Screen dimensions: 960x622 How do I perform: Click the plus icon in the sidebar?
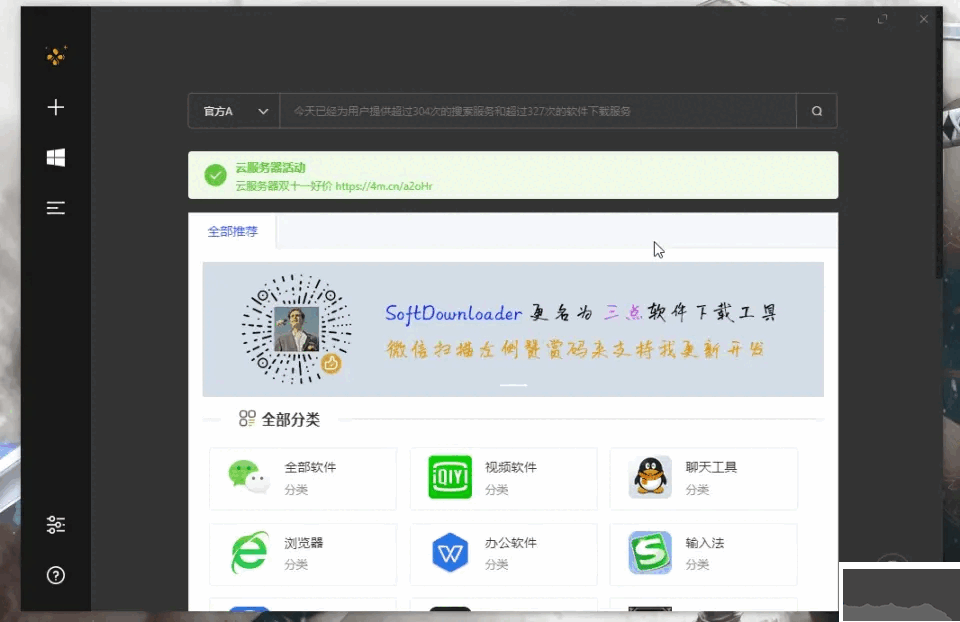tap(56, 107)
